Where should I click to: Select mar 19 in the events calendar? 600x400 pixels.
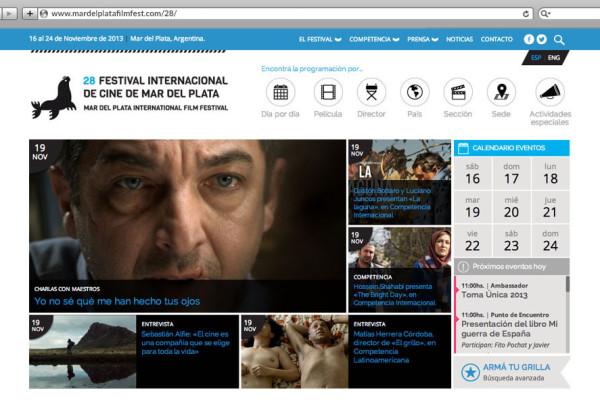click(x=473, y=207)
